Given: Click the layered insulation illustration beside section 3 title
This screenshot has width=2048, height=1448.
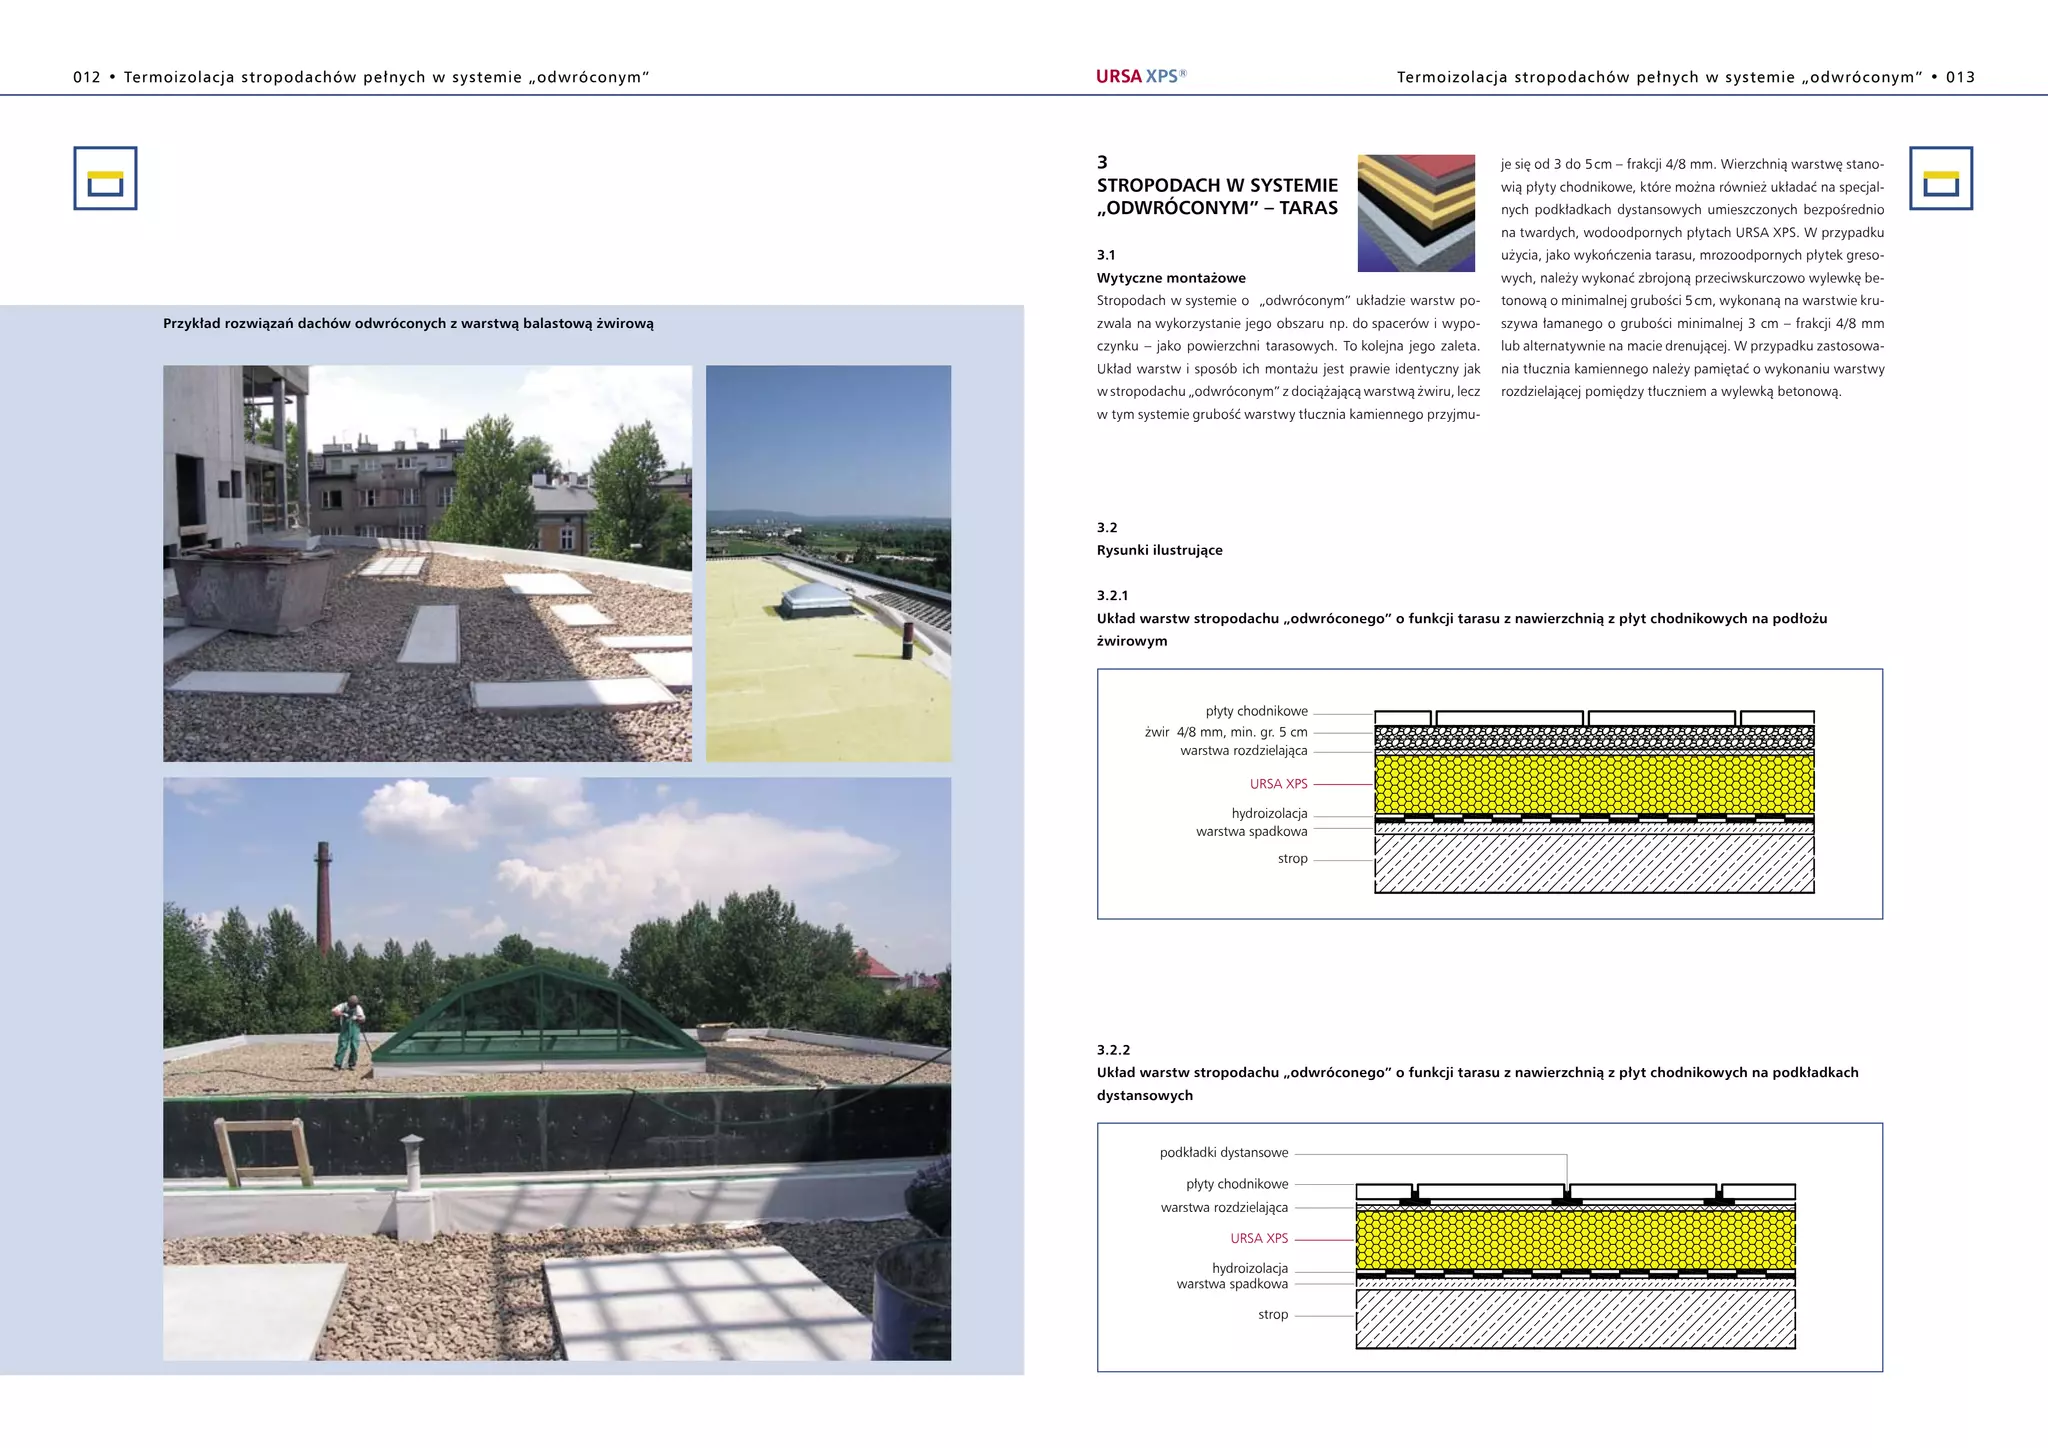Looking at the screenshot, I should point(1416,213).
